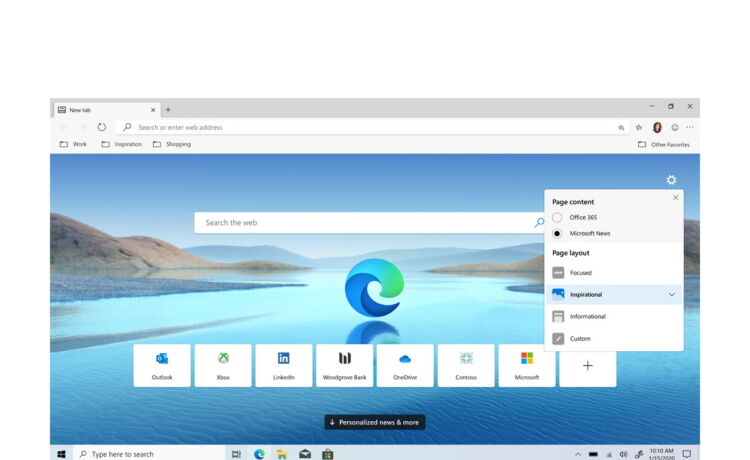Open the Favorites hub icon
Viewport: 750px width, 460px height.
coord(639,128)
